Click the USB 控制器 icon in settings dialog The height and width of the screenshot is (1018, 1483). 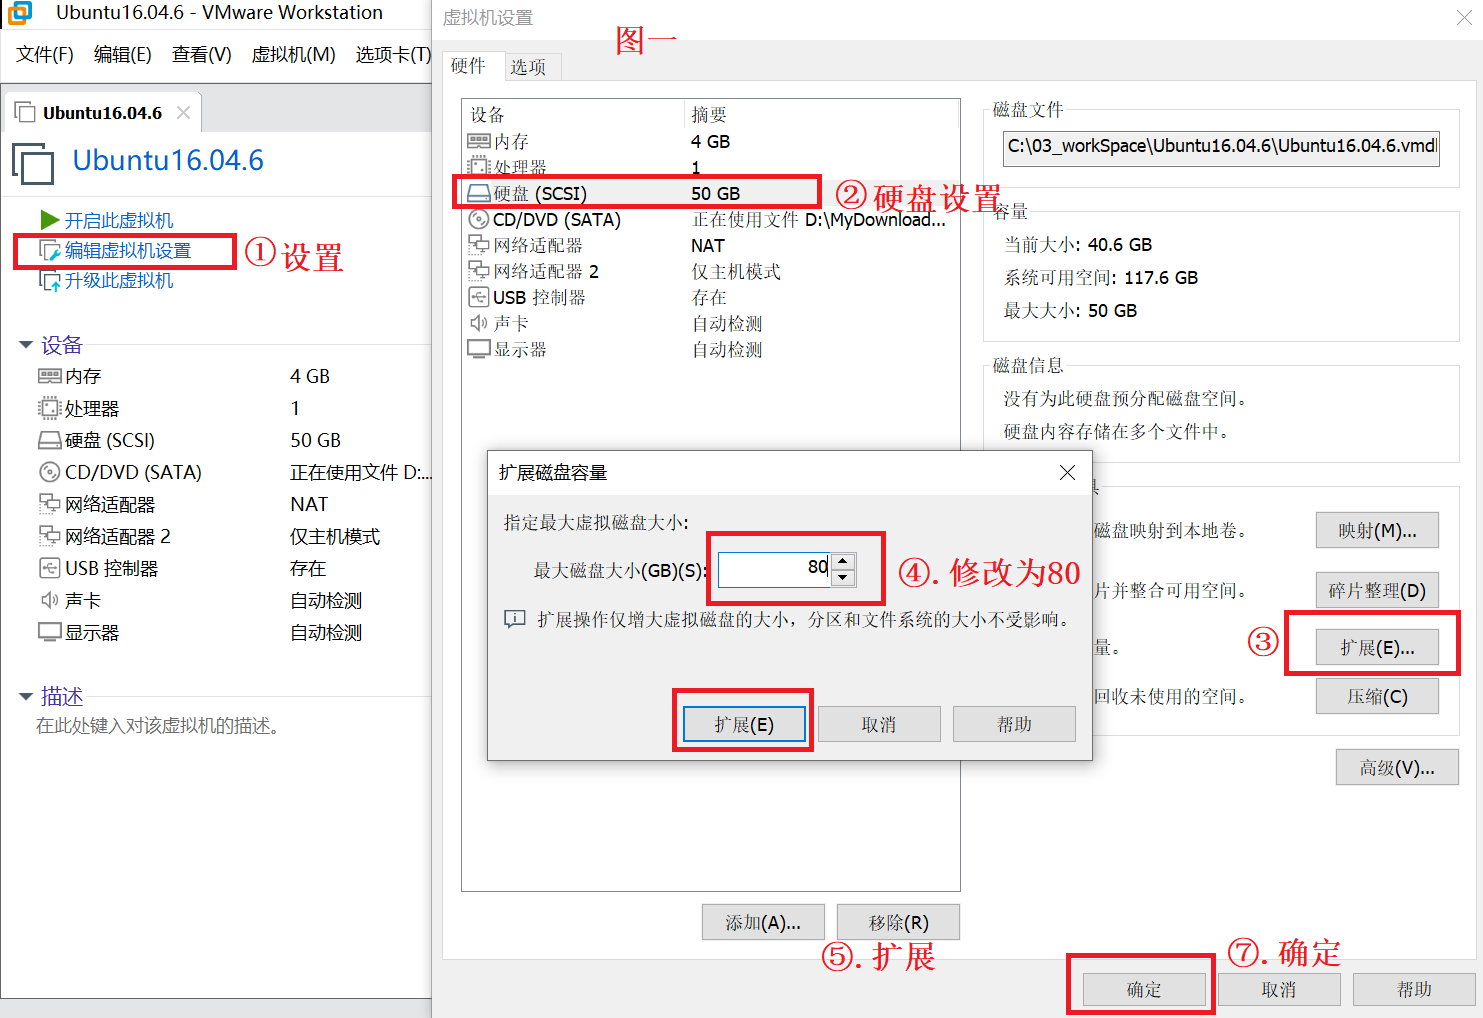[479, 297]
